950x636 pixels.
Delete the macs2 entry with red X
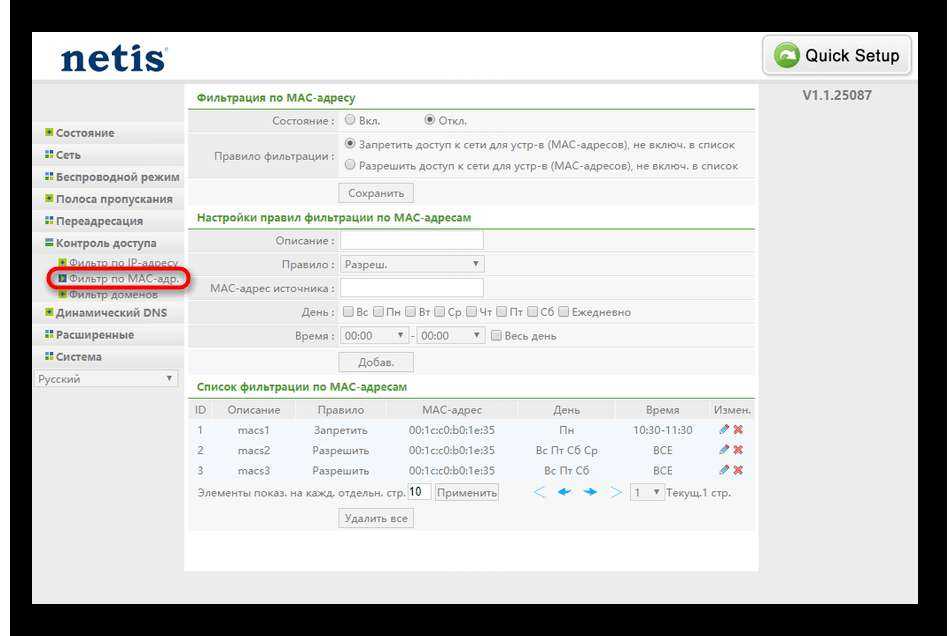click(x=738, y=450)
